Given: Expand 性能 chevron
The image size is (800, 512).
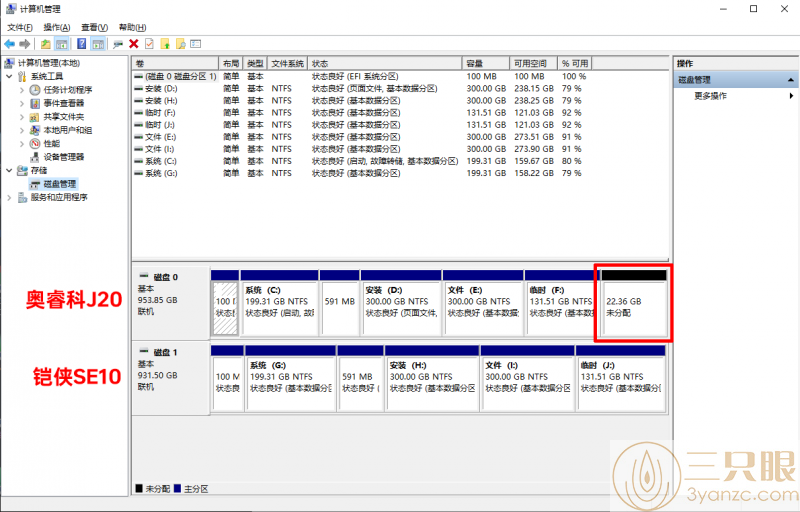Looking at the screenshot, I should pyautogui.click(x=22, y=143).
